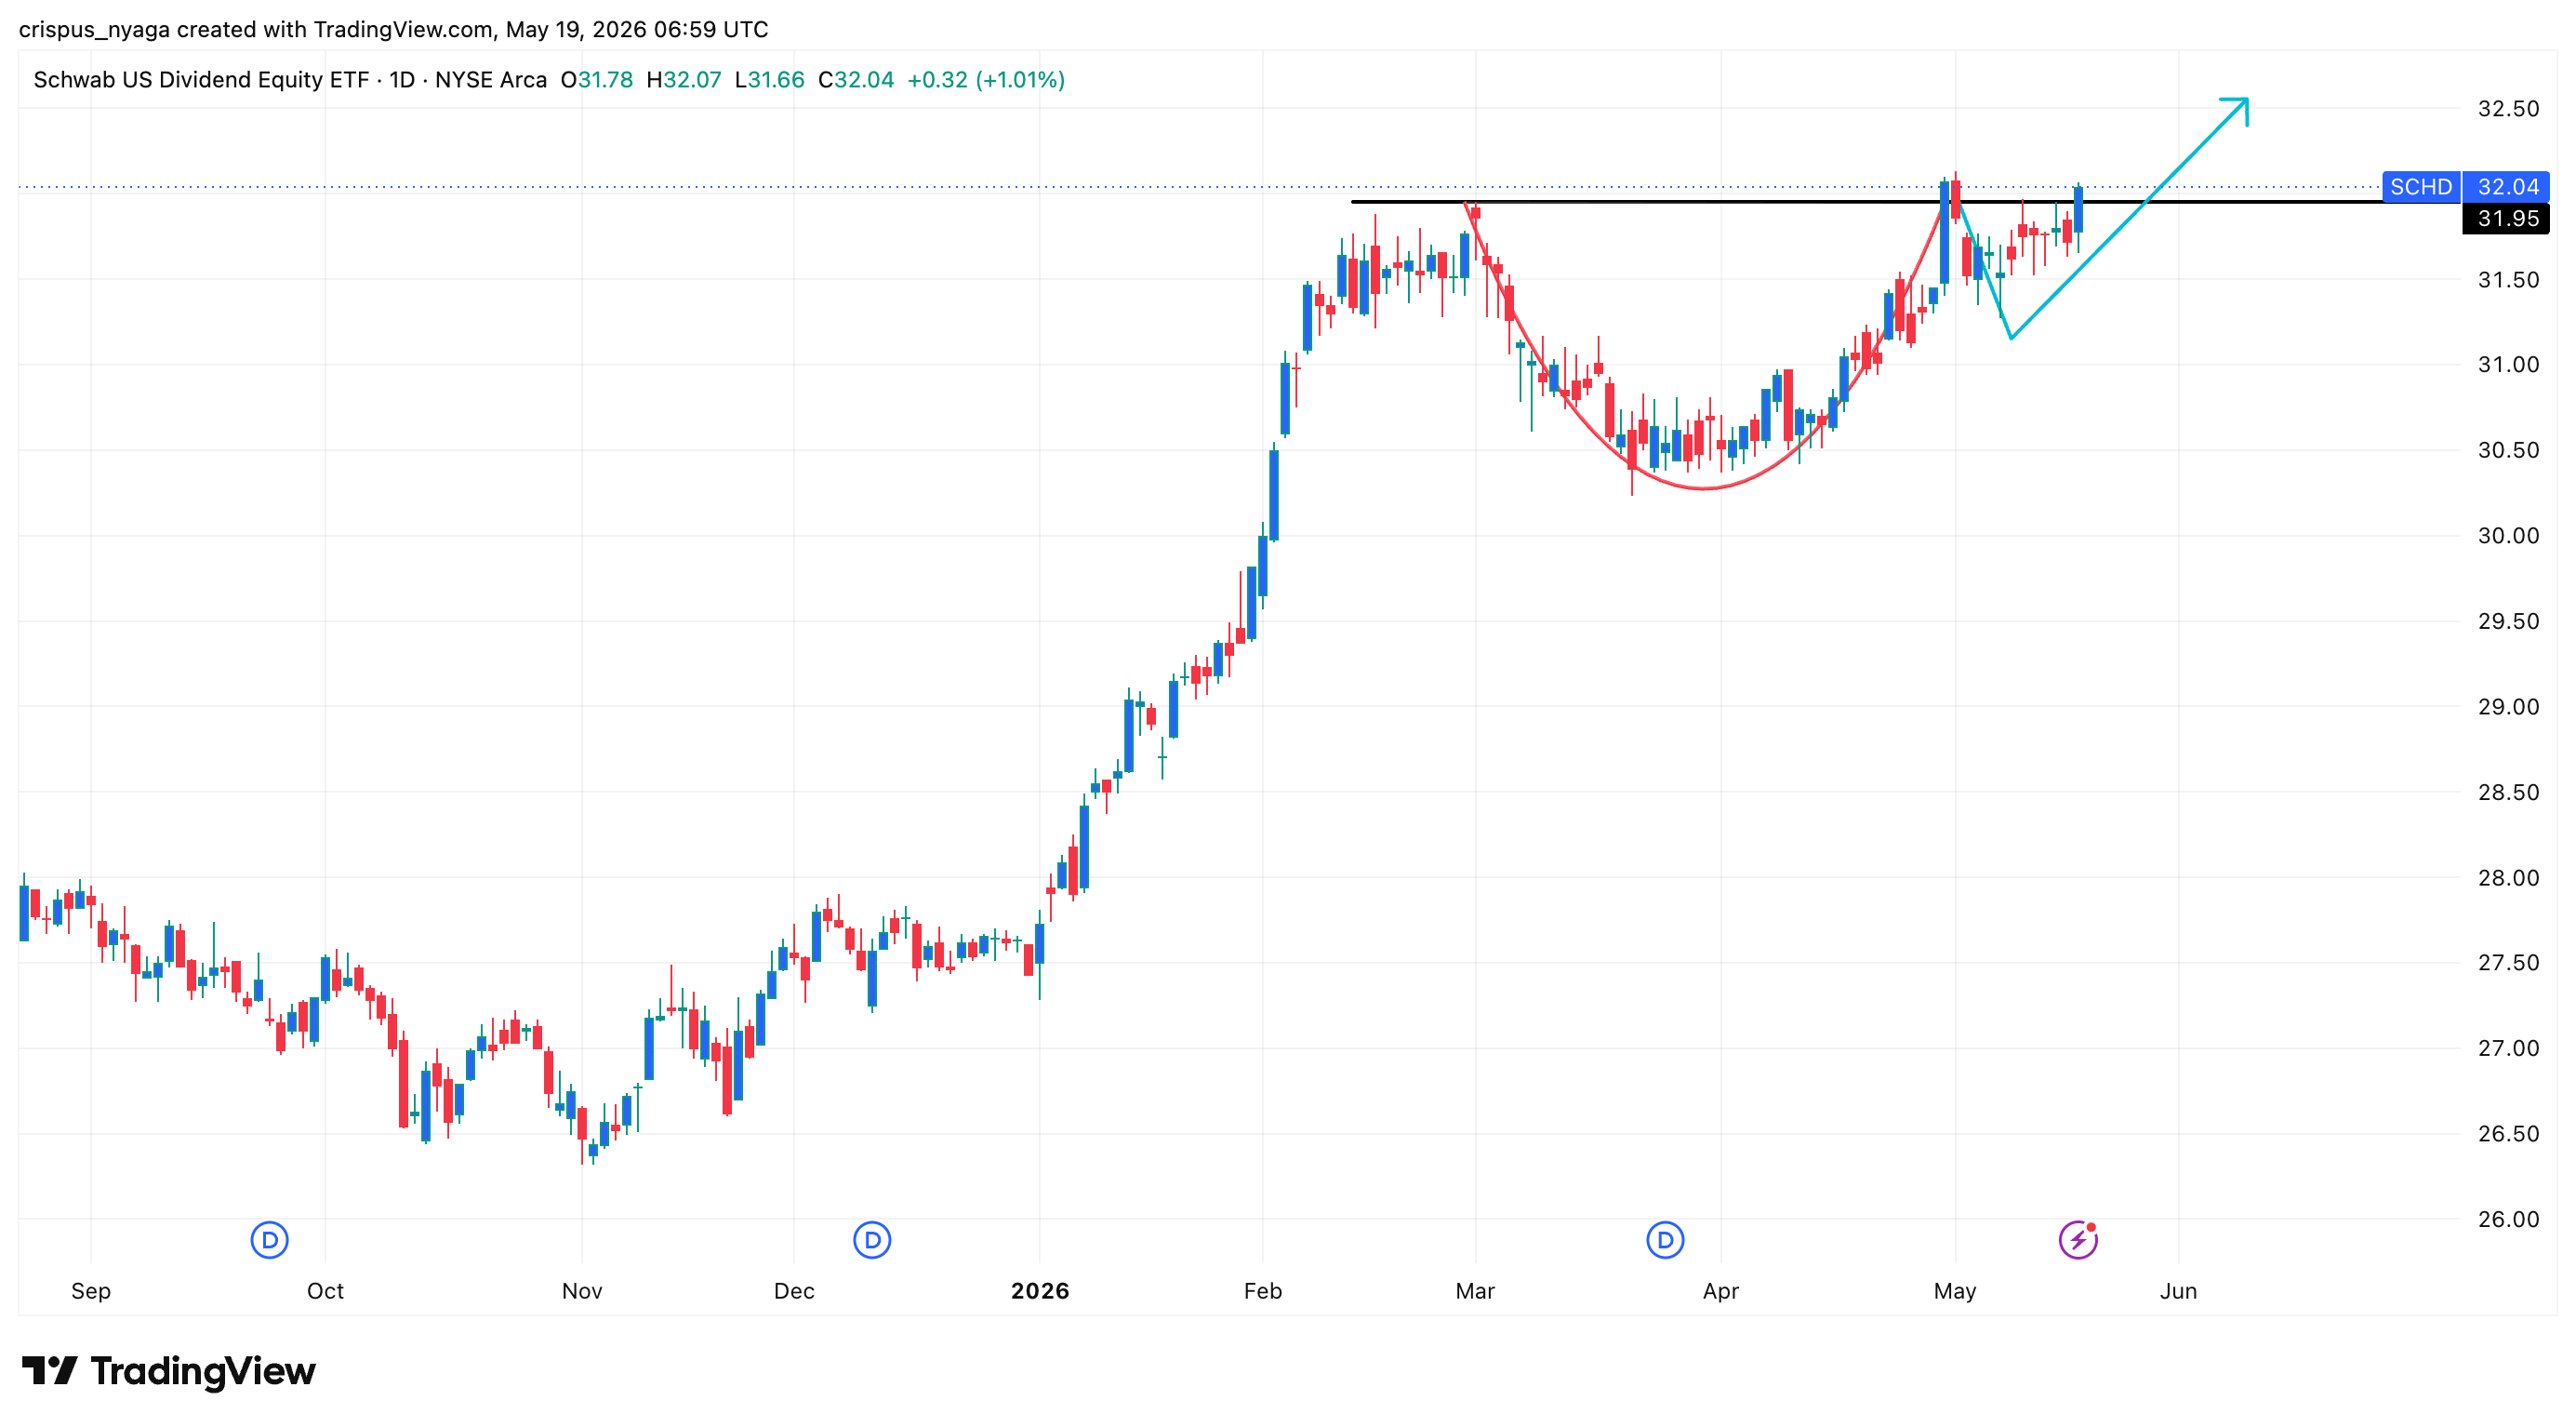Image resolution: width=2576 pixels, height=1427 pixels.
Task: Select the open value O31.78
Action: pyautogui.click(x=597, y=80)
